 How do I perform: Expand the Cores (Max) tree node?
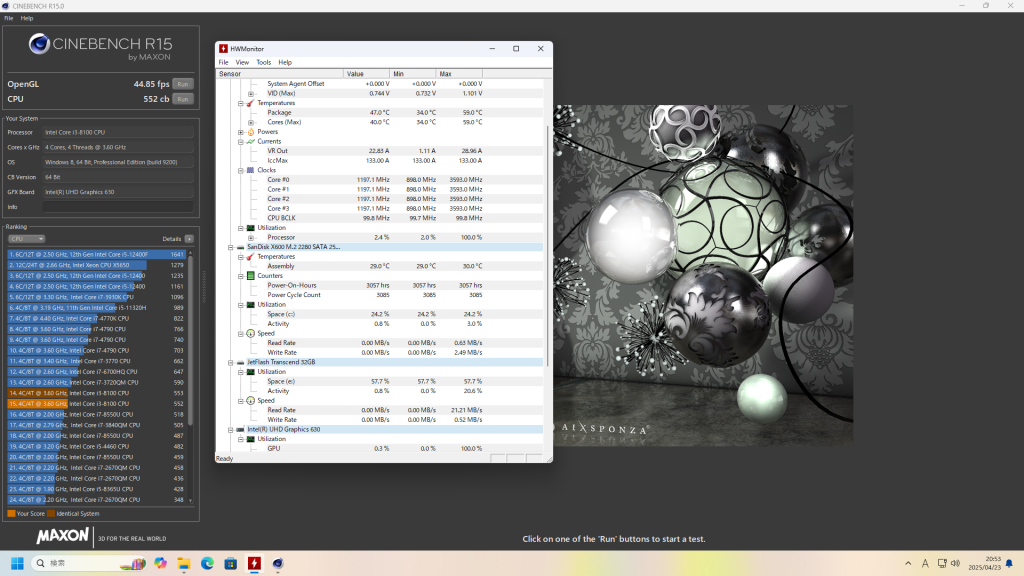click(250, 122)
